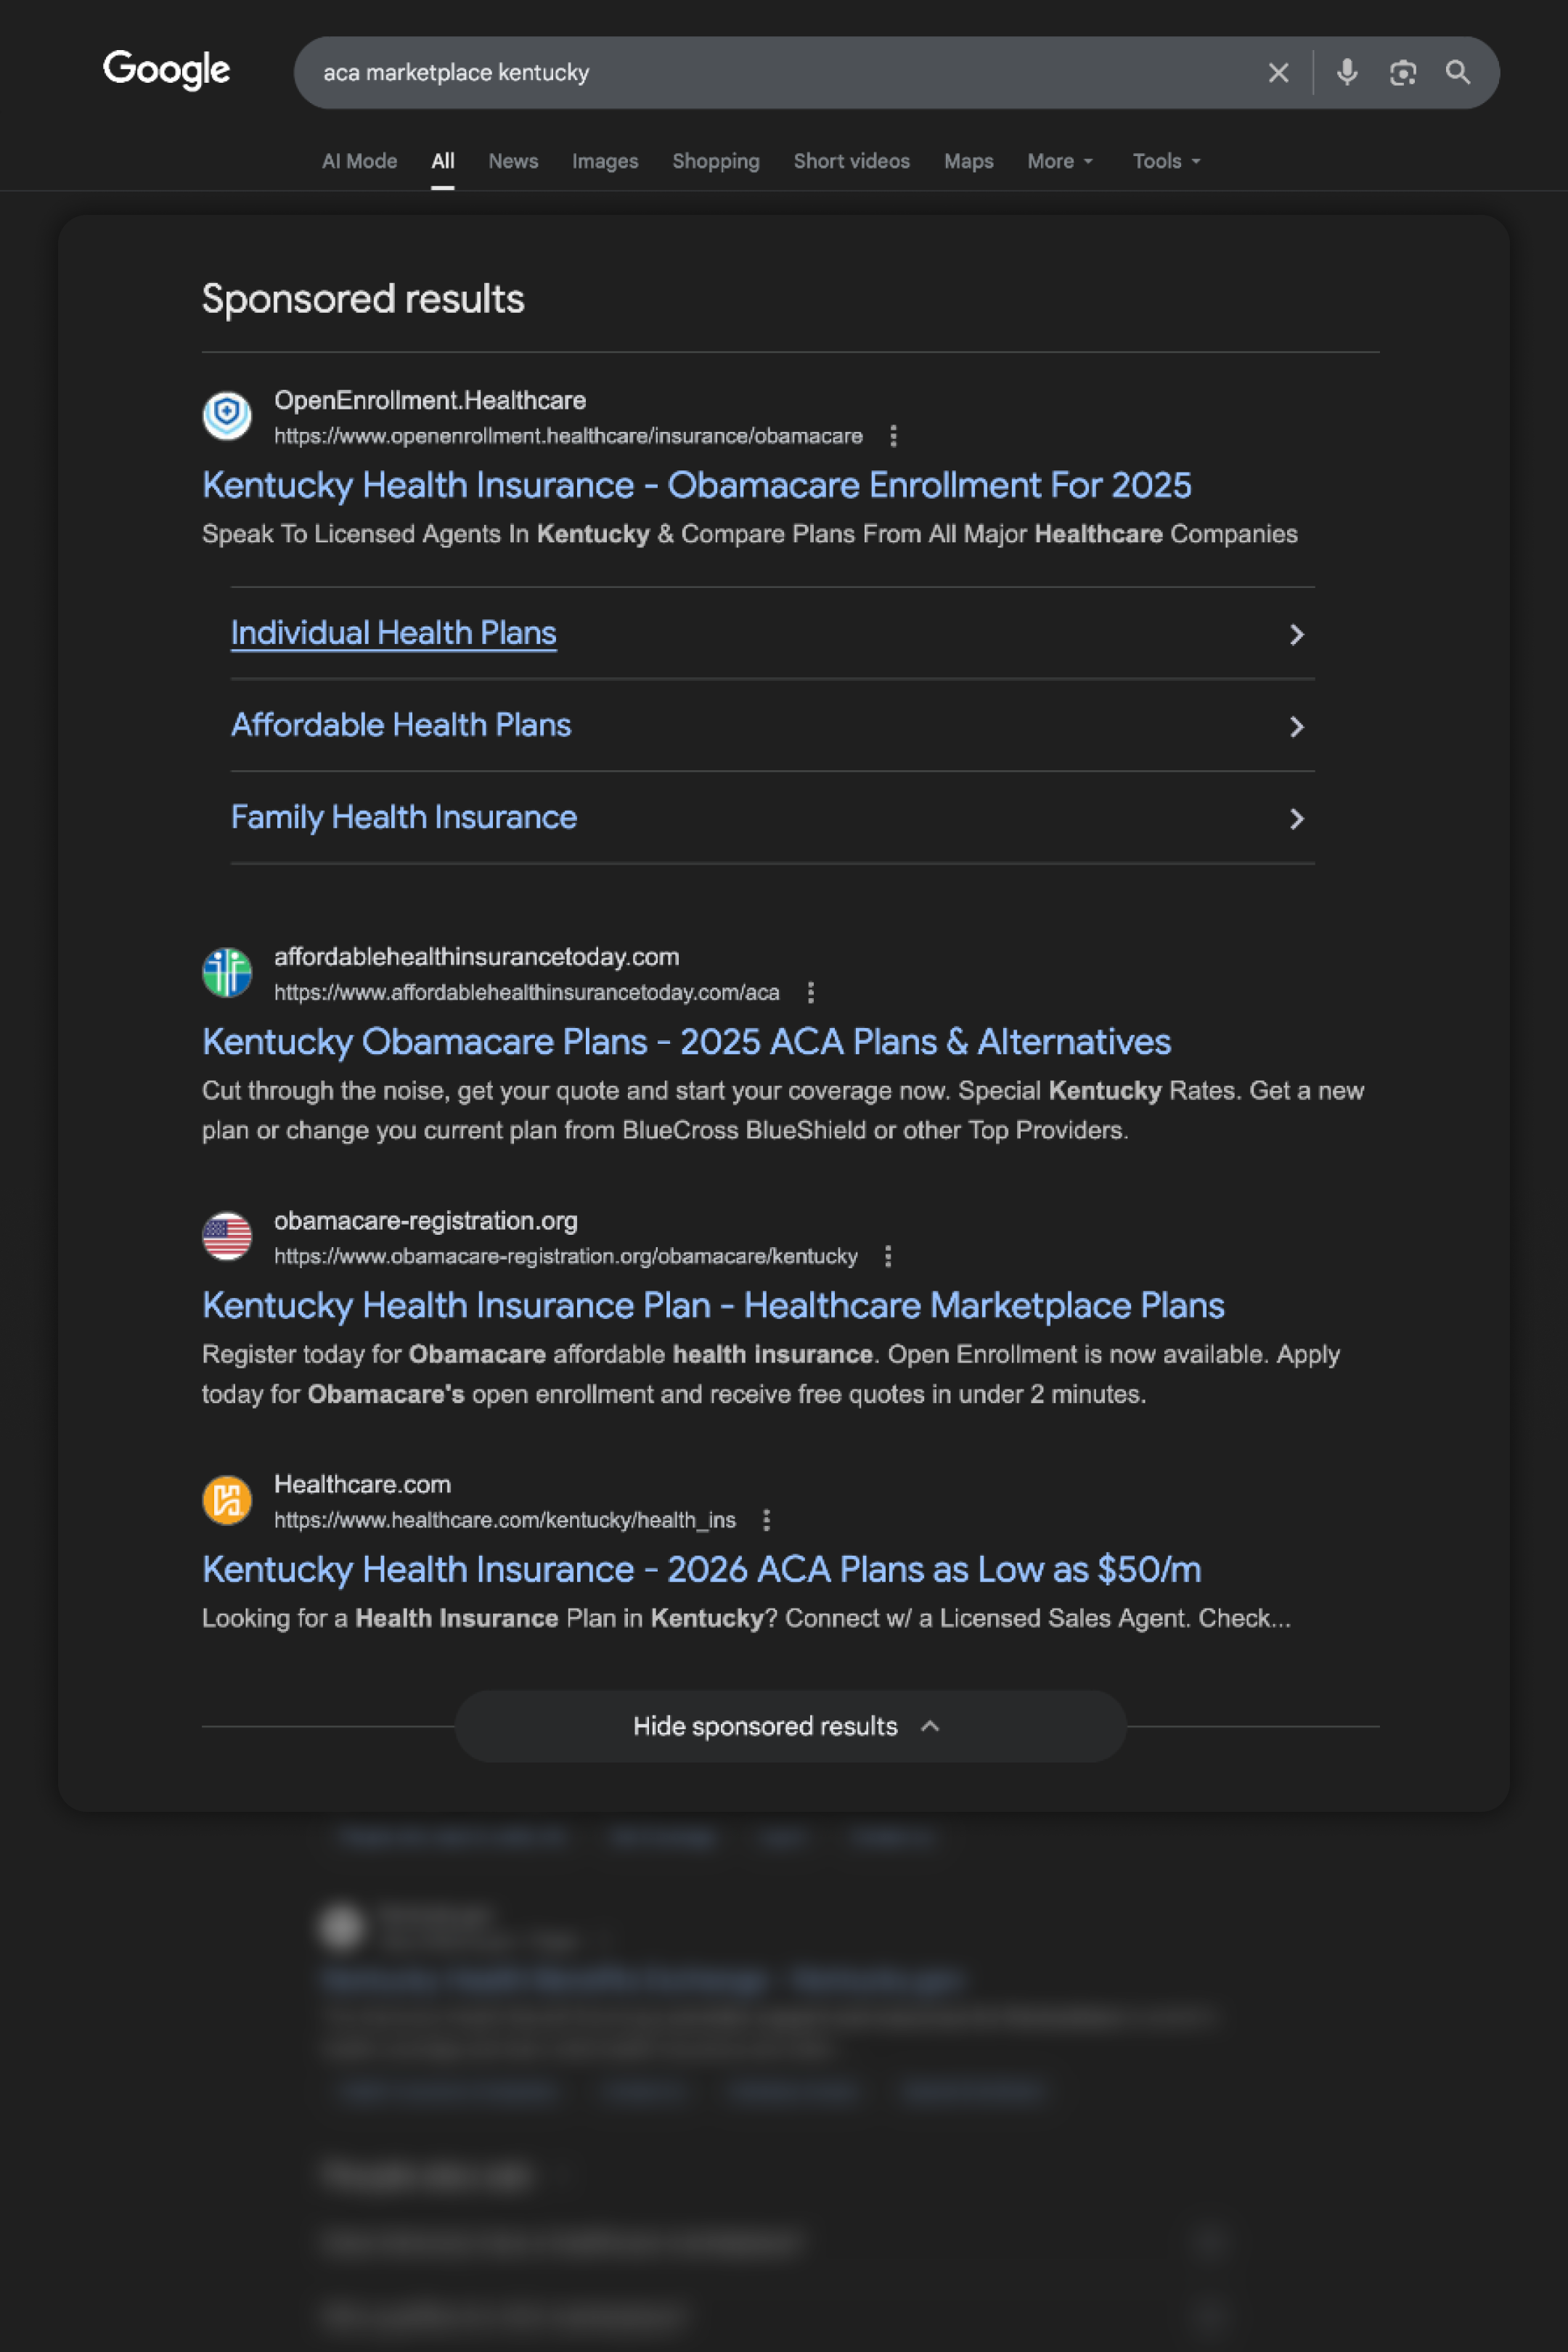Open Kentucky Obamacare Plans 2025 ACA link

(x=686, y=1041)
